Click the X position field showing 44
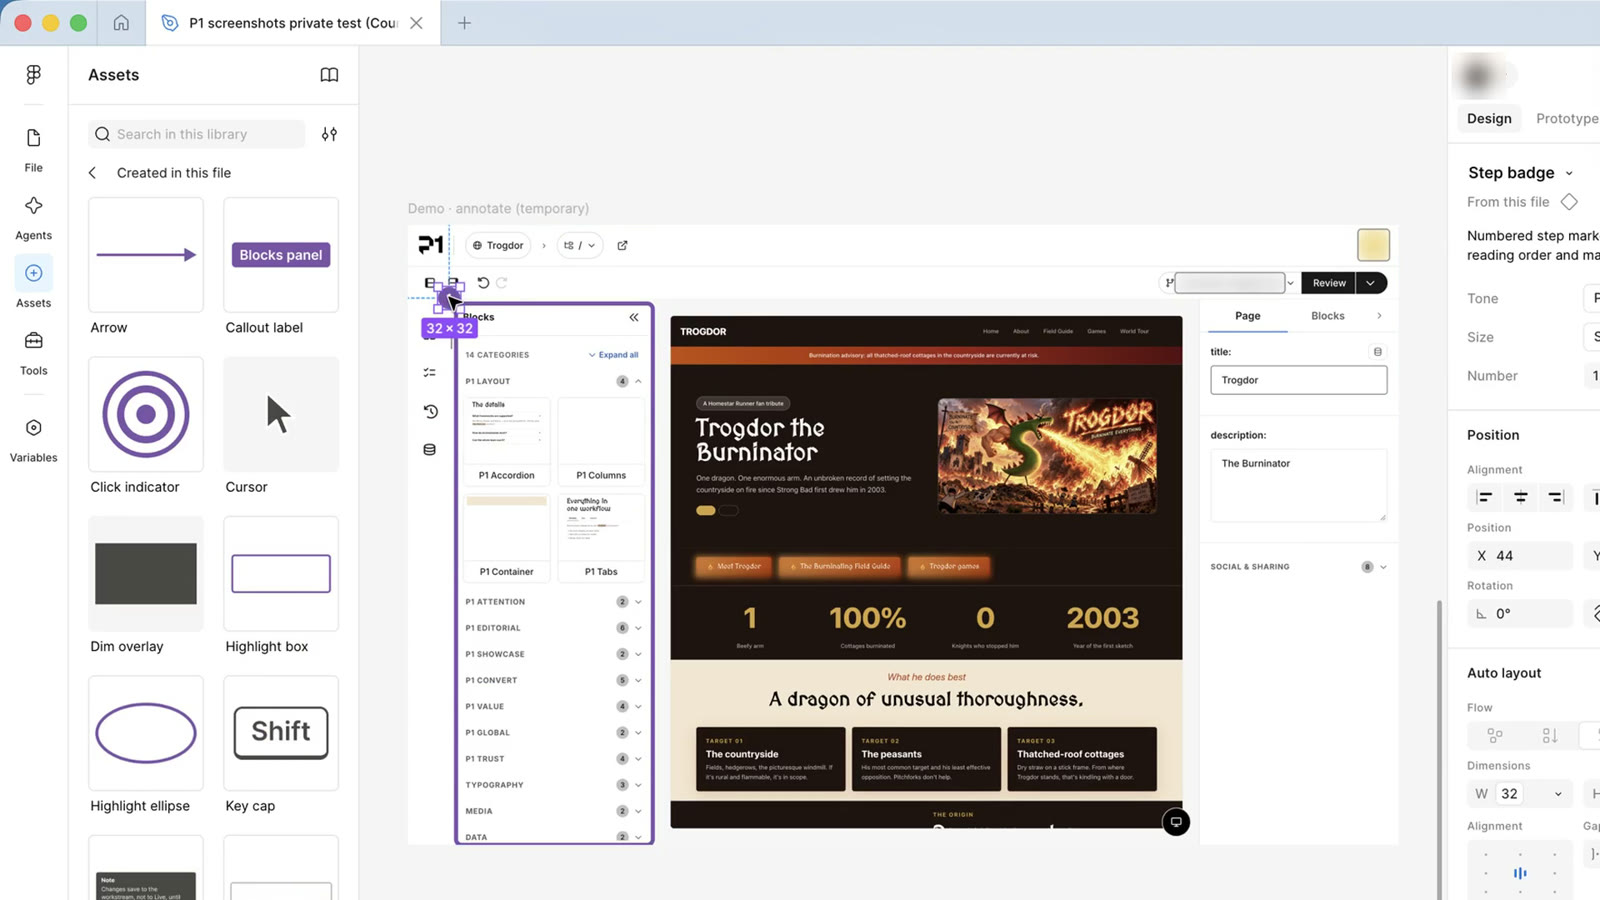Image resolution: width=1600 pixels, height=900 pixels. click(x=1520, y=556)
